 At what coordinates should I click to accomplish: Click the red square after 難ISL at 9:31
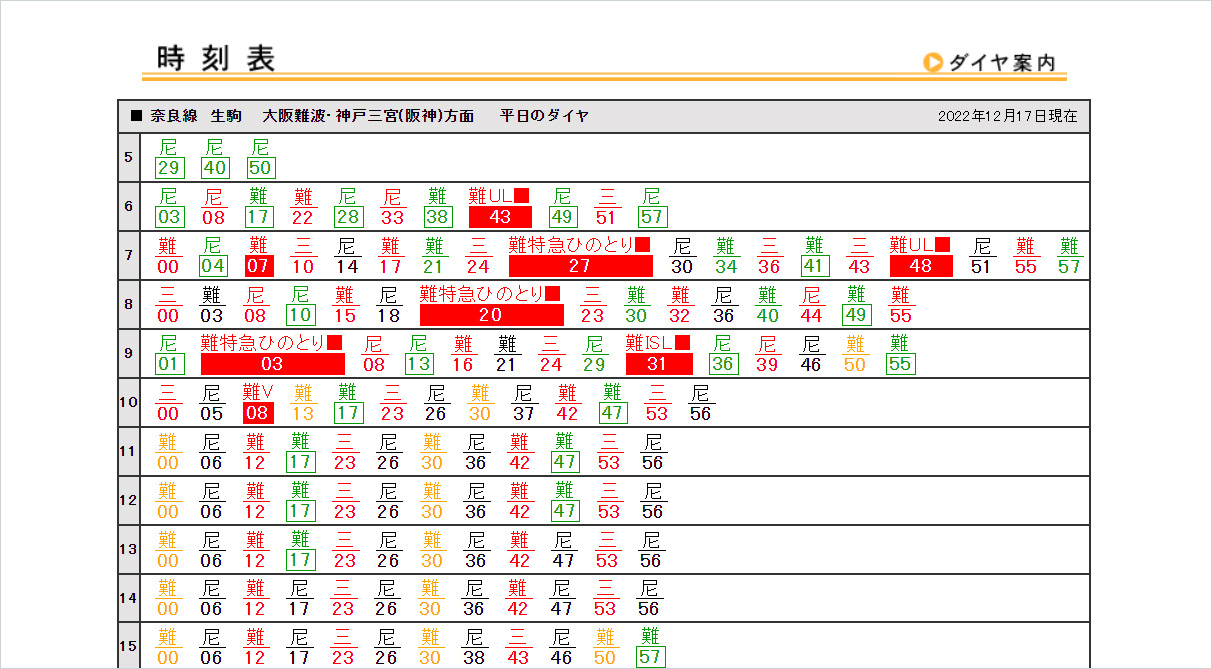coord(683,343)
